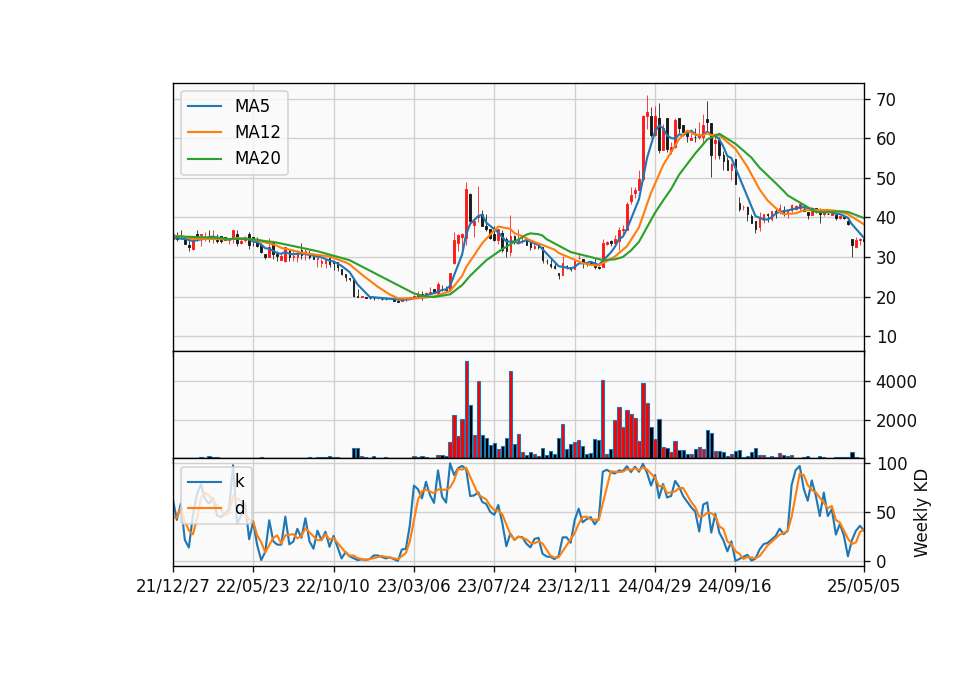The image size is (960, 690).
Task: Click the 23/03/06 date tick label
Action: (x=413, y=586)
